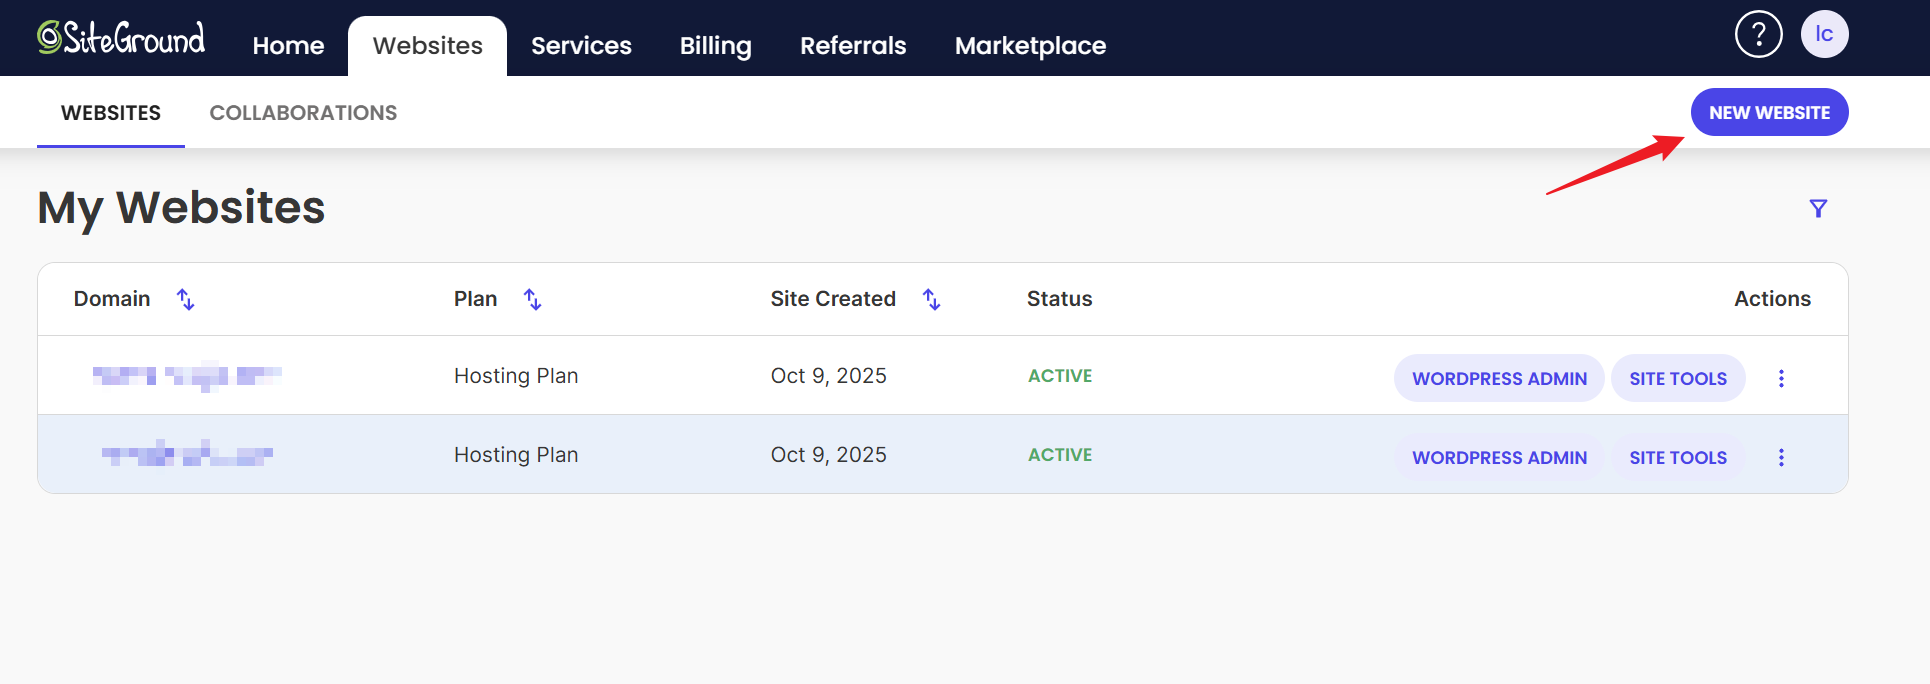Open the second website's three-dot actions menu
Screen dimensions: 1930x684
(1781, 457)
